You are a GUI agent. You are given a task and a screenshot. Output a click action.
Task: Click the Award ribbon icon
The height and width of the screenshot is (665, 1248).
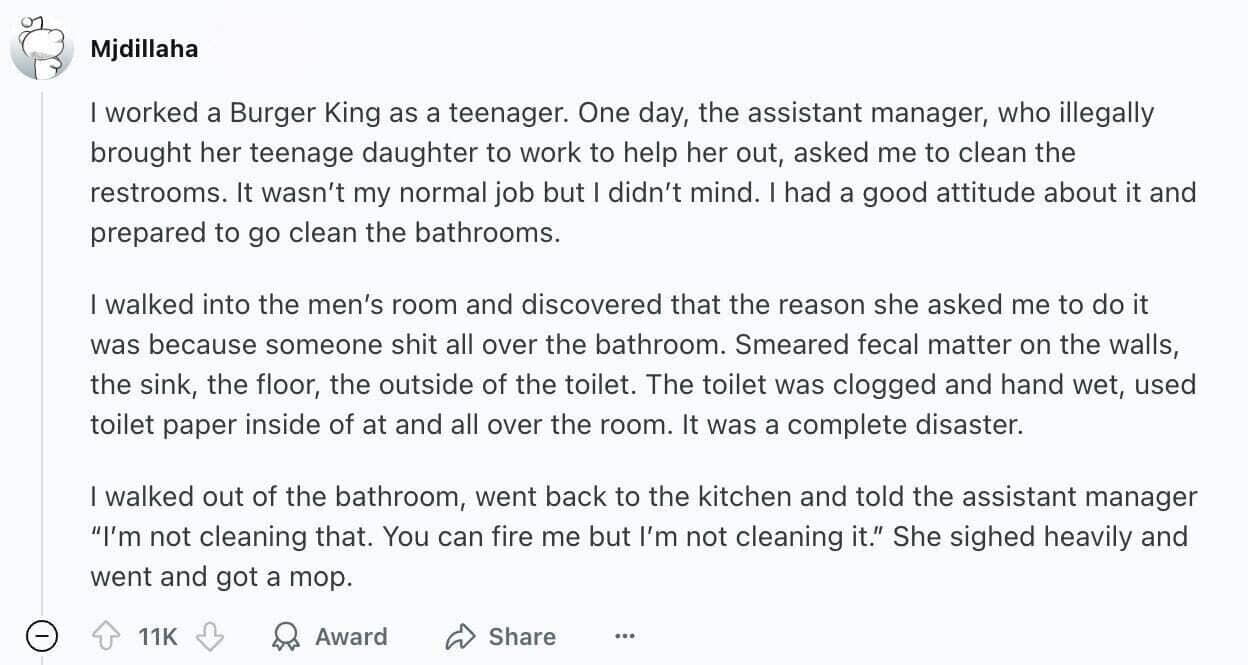(x=287, y=636)
